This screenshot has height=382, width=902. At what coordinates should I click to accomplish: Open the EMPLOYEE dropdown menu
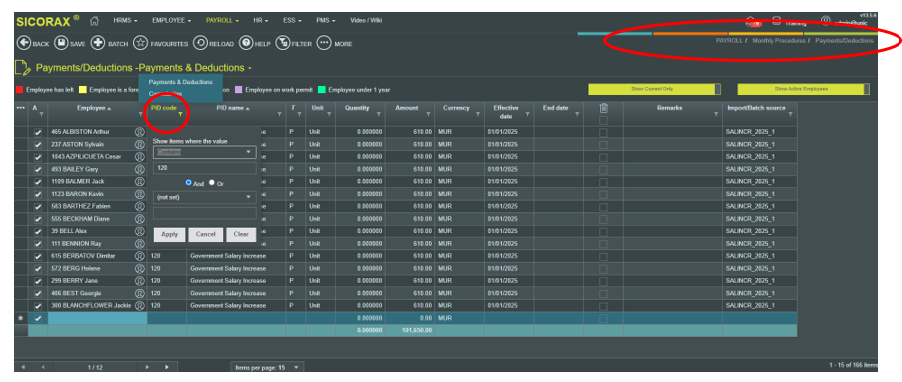click(x=171, y=20)
